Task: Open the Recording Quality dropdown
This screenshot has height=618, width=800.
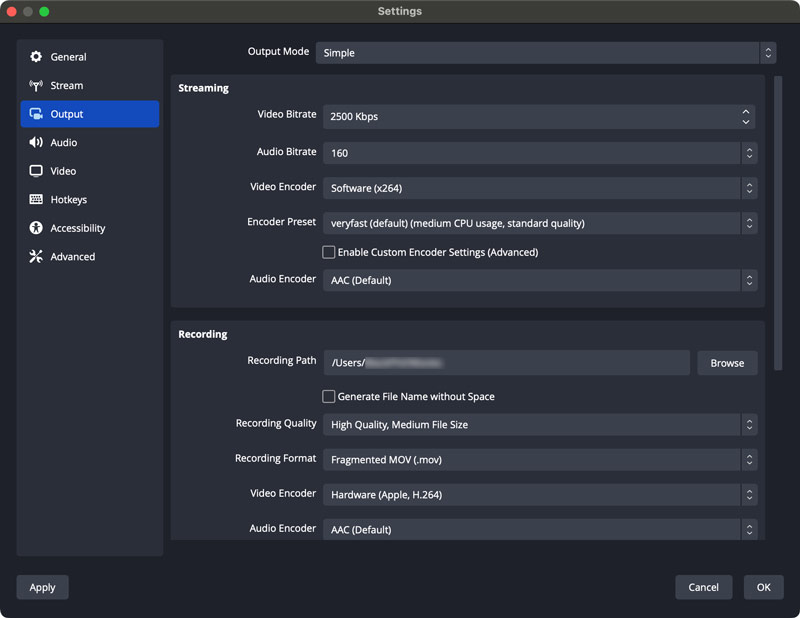Action: (x=540, y=425)
